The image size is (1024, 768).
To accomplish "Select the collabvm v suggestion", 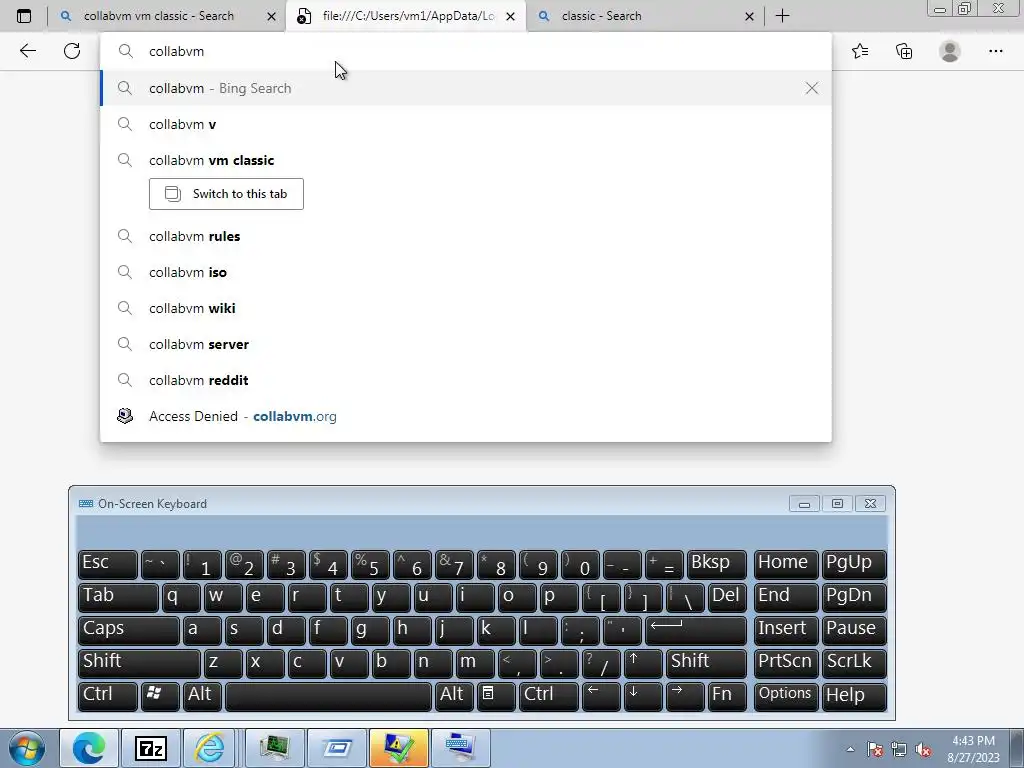I will pos(466,124).
